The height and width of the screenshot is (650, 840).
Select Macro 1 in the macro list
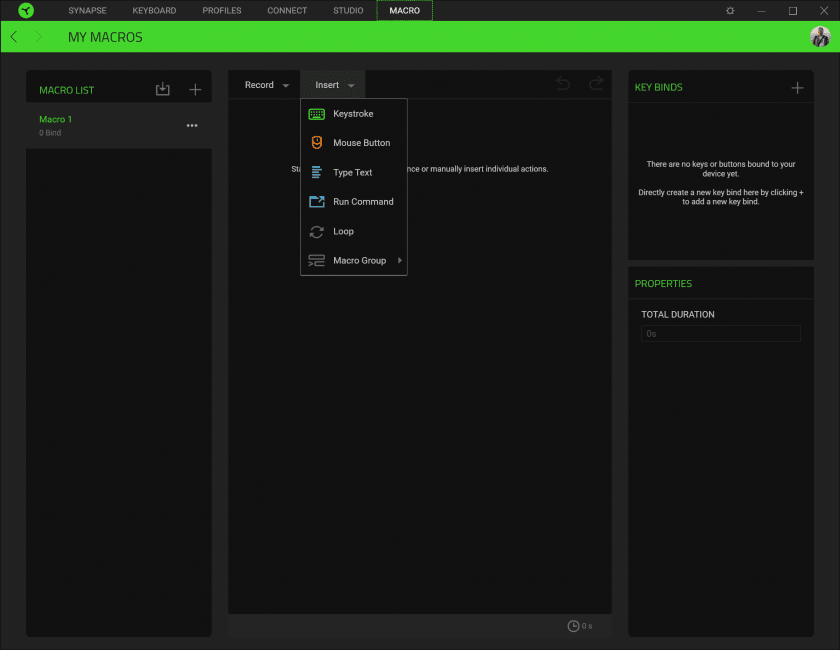[118, 125]
